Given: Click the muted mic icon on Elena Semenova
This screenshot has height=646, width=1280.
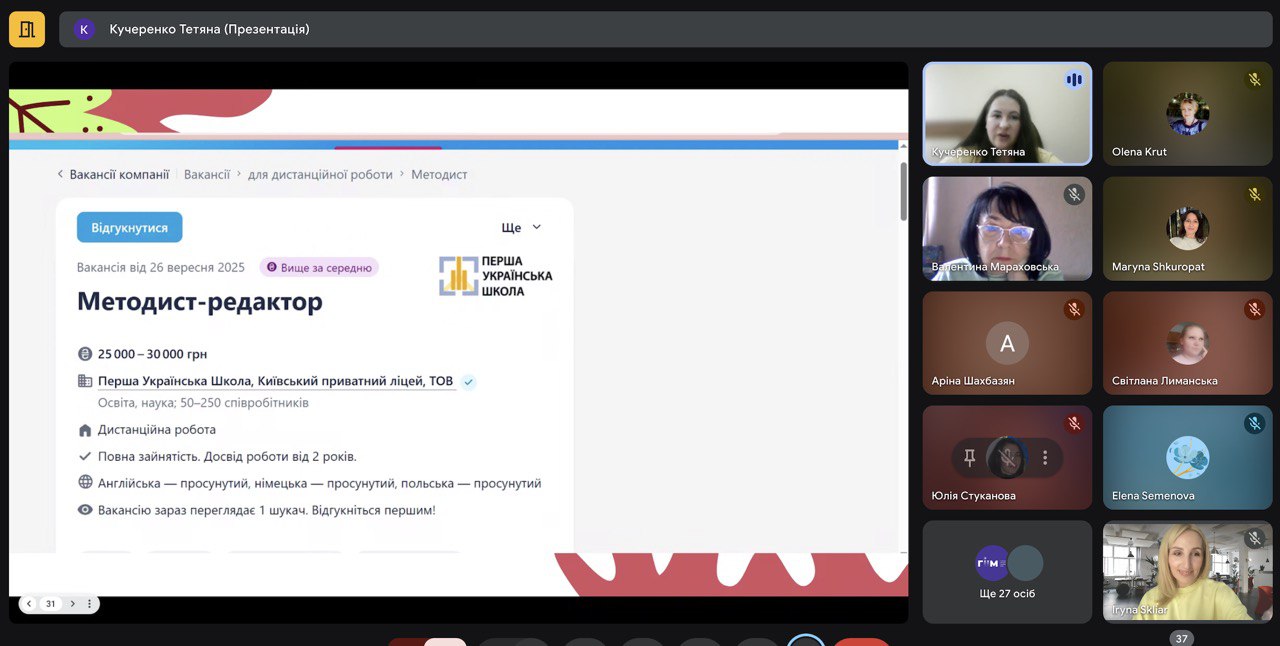Looking at the screenshot, I should click(1254, 424).
